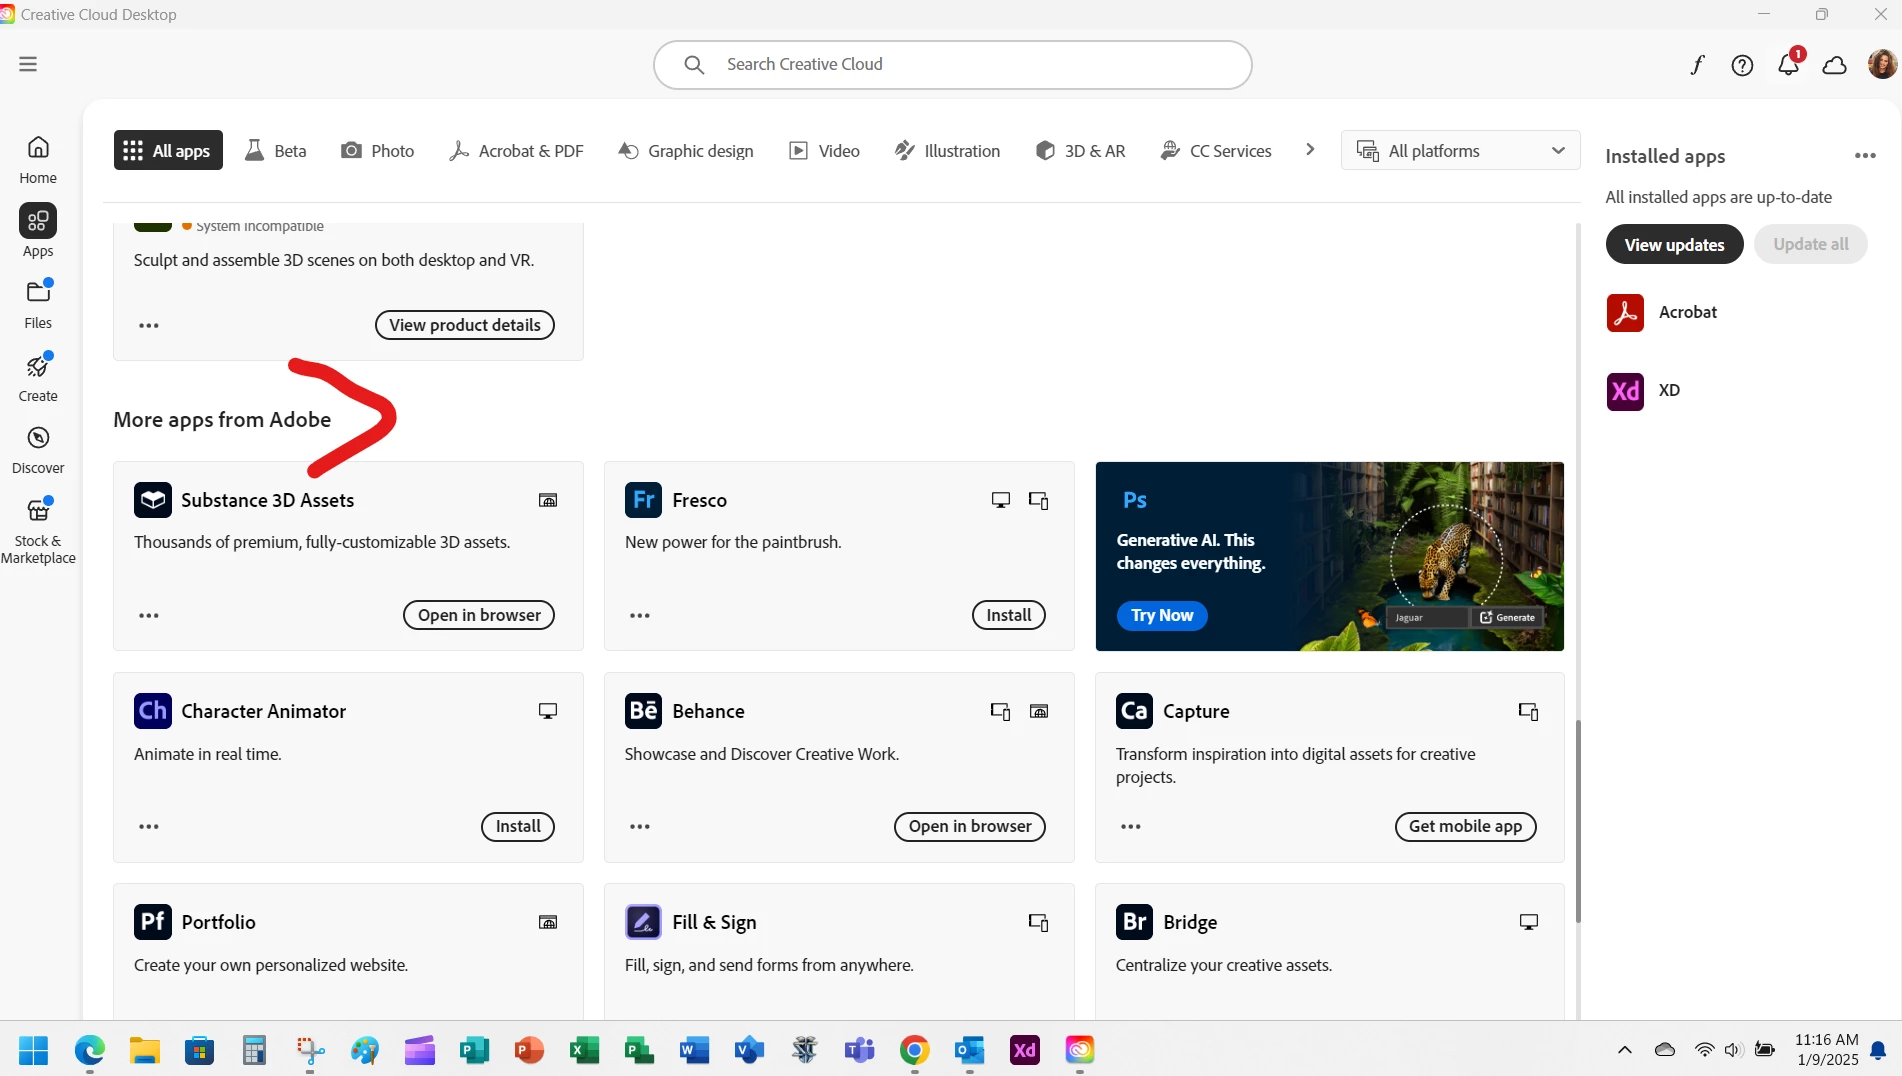Image resolution: width=1902 pixels, height=1076 pixels.
Task: Click desktop platform icon on Fresco card
Action: pyautogui.click(x=1000, y=500)
